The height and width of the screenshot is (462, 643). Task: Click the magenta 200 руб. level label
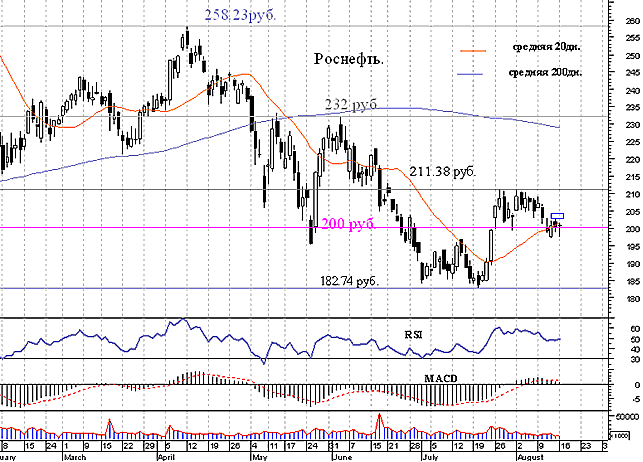tap(348, 224)
